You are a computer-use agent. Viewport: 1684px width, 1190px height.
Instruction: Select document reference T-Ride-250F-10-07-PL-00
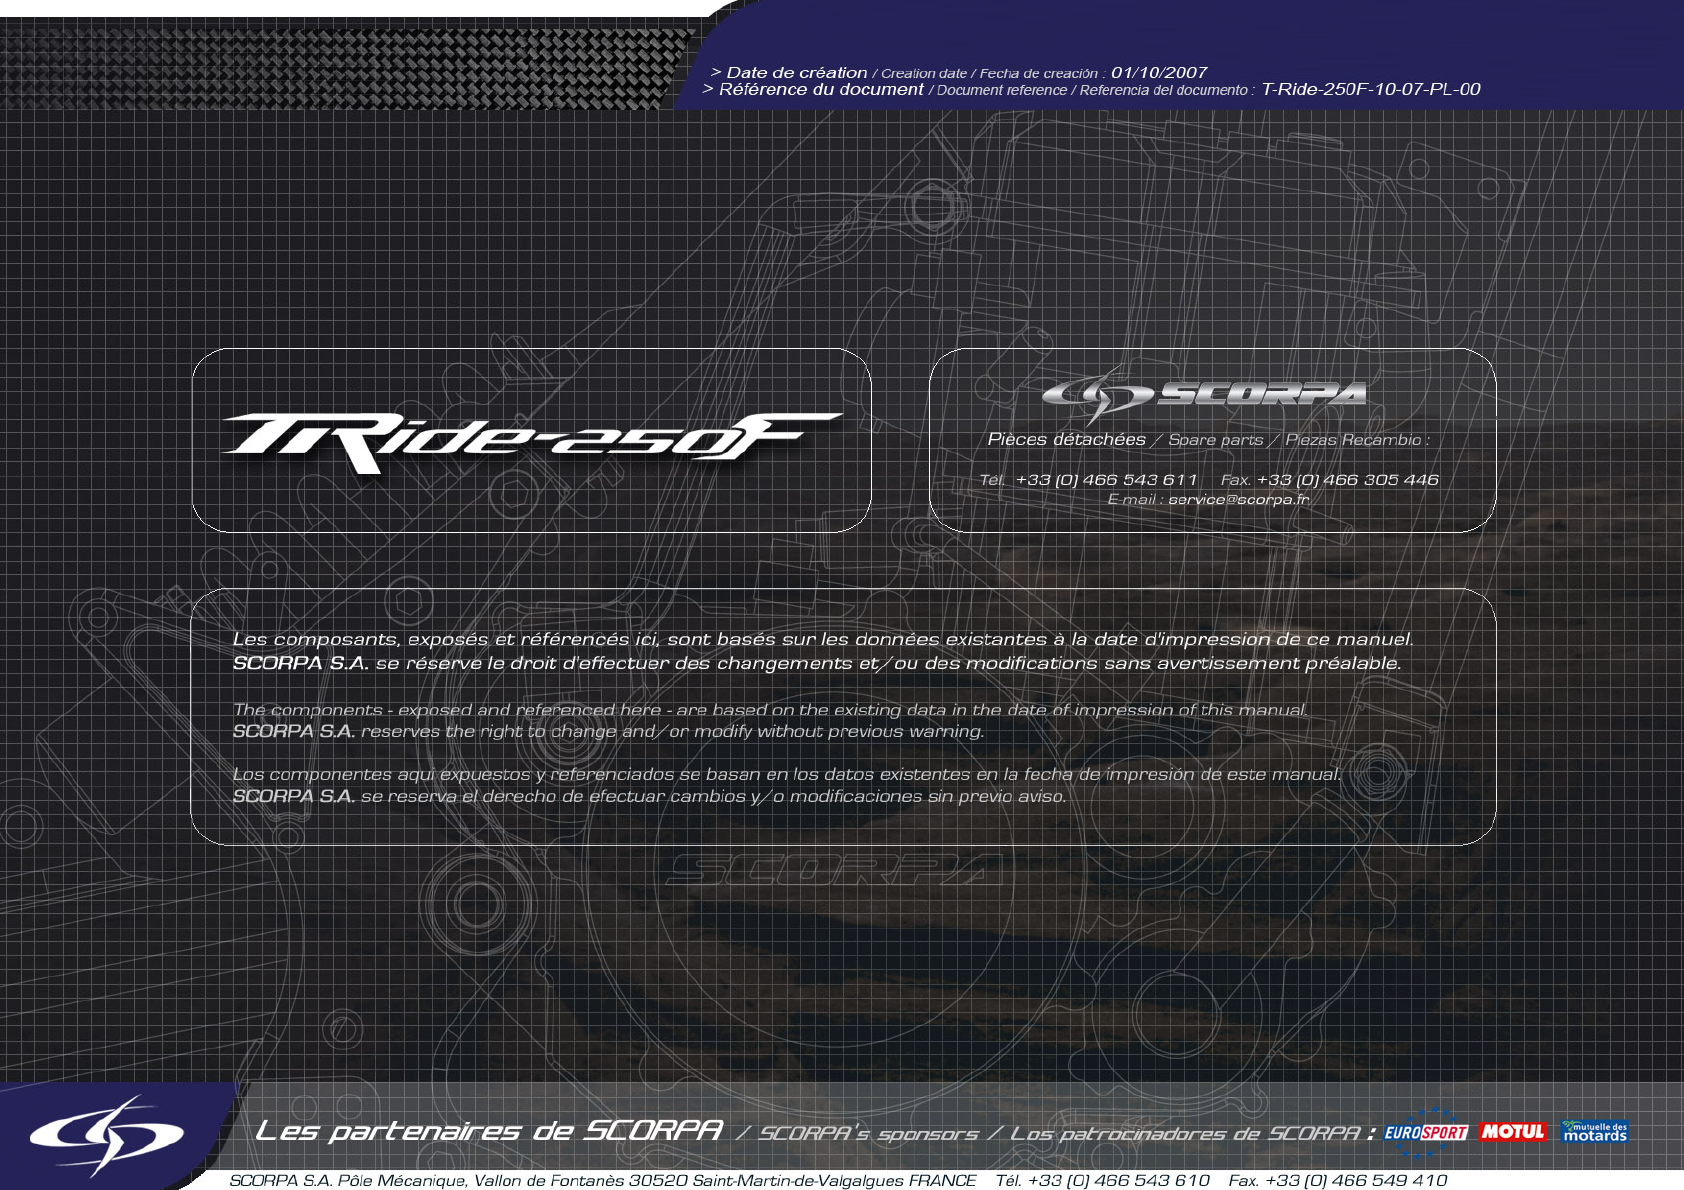(1371, 89)
